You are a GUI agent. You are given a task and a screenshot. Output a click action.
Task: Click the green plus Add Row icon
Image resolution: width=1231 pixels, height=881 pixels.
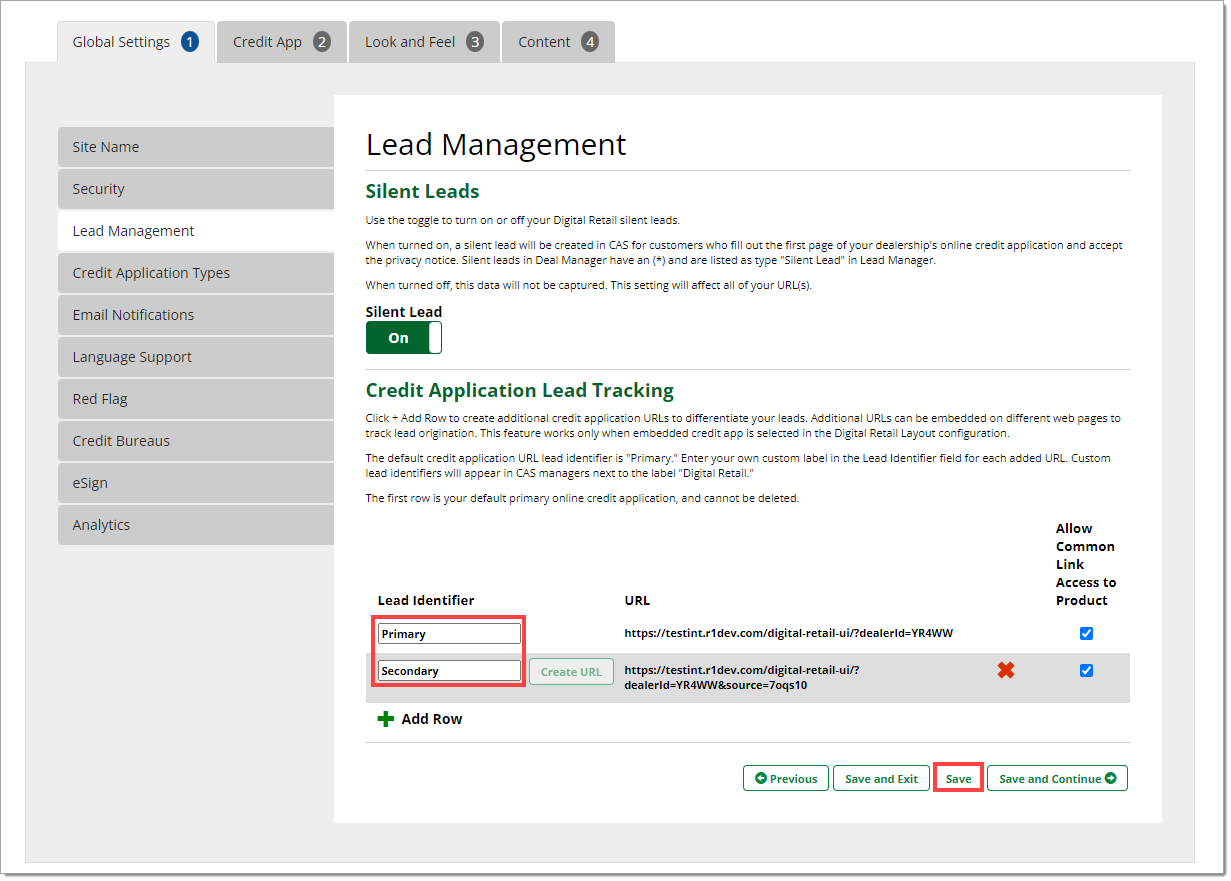pos(385,719)
